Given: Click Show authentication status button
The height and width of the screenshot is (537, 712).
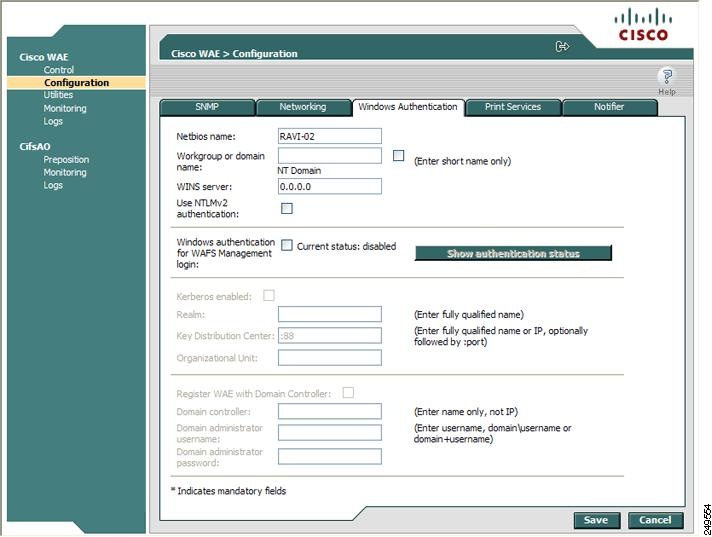Looking at the screenshot, I should coord(513,253).
